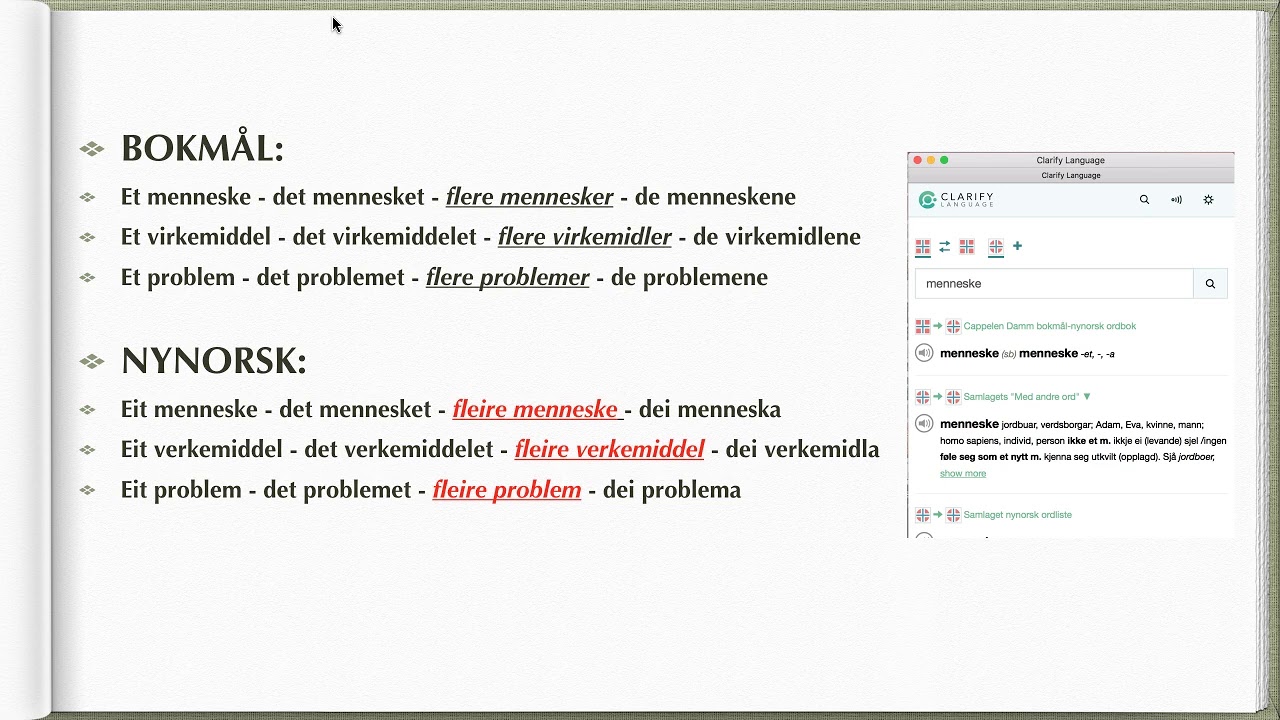Open Cappelen Damm bokmål-nynorsk ordbok heading
This screenshot has height=720, width=1280.
coord(1049,326)
